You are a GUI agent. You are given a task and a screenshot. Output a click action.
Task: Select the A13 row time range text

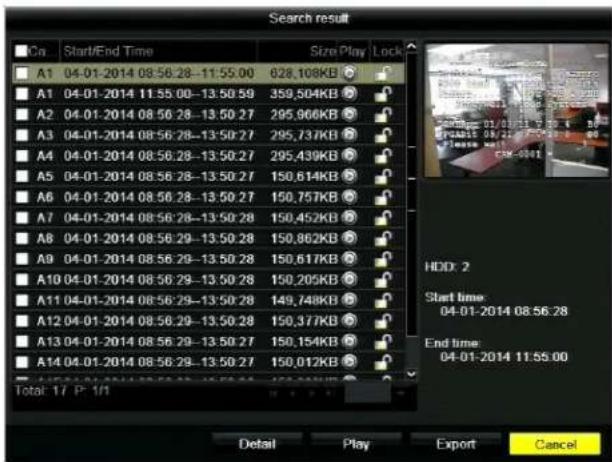pyautogui.click(x=159, y=342)
